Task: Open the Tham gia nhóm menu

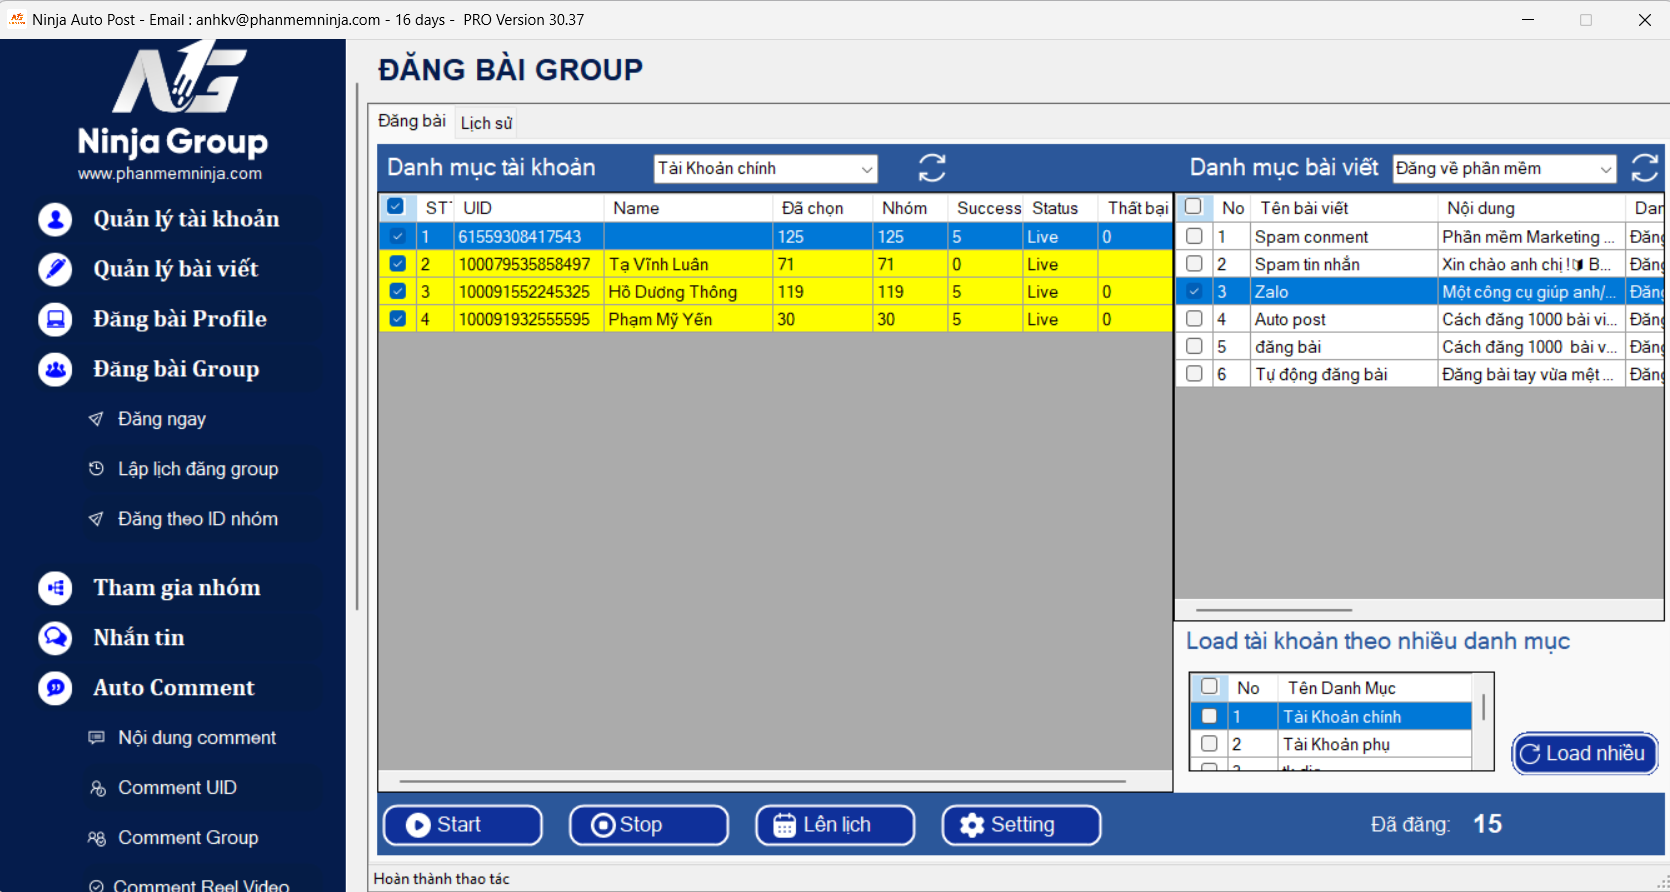Action: click(177, 588)
